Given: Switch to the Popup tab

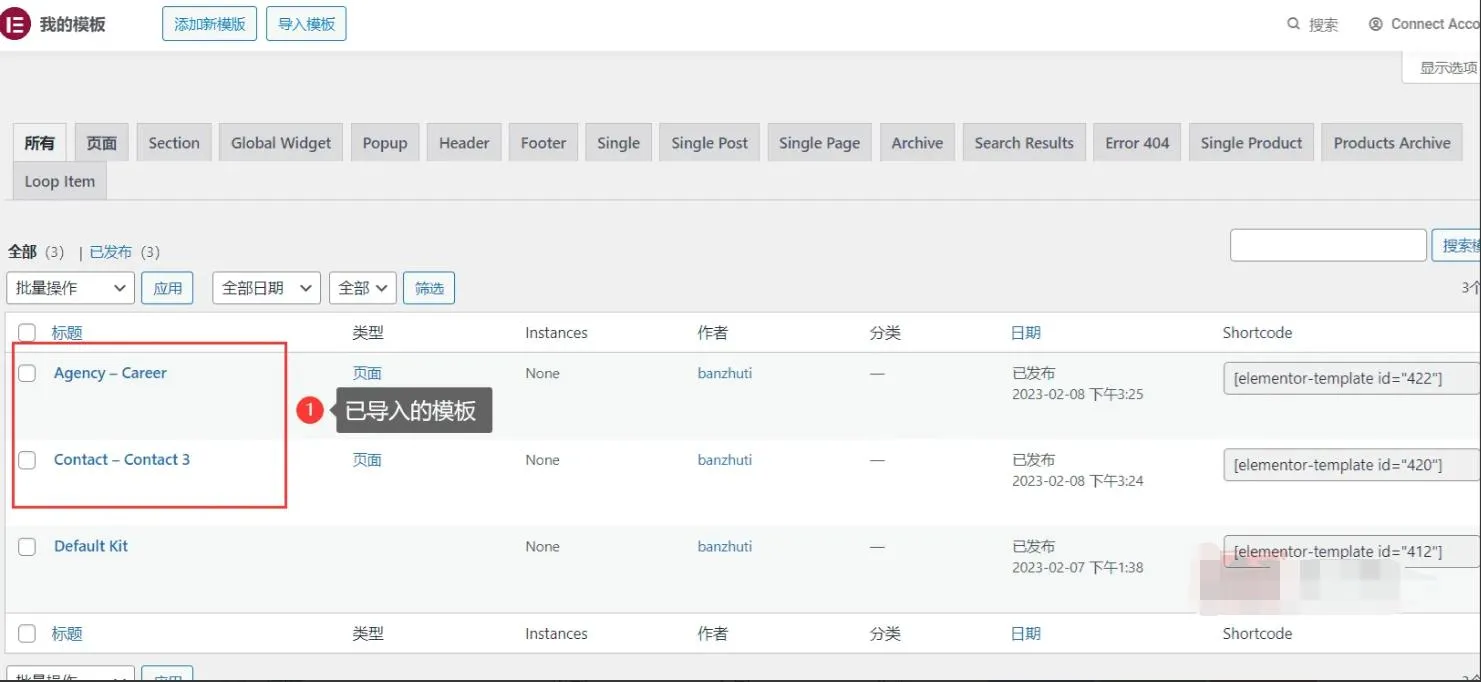Looking at the screenshot, I should pyautogui.click(x=385, y=143).
